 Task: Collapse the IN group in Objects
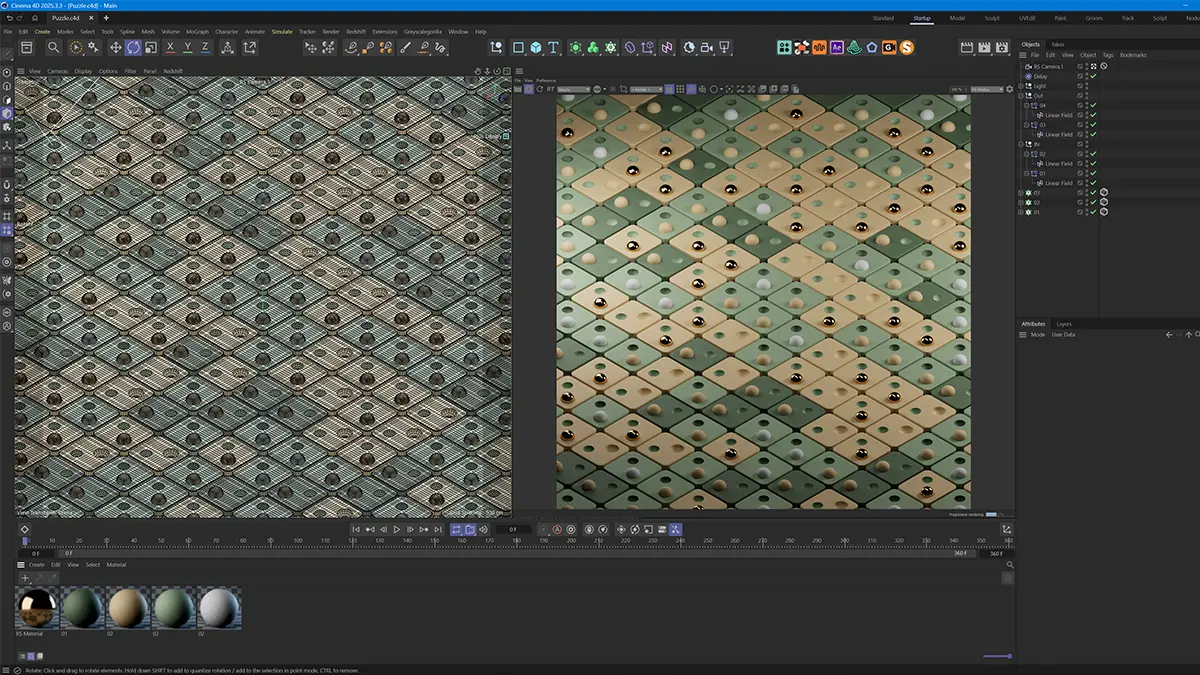pyautogui.click(x=1021, y=144)
